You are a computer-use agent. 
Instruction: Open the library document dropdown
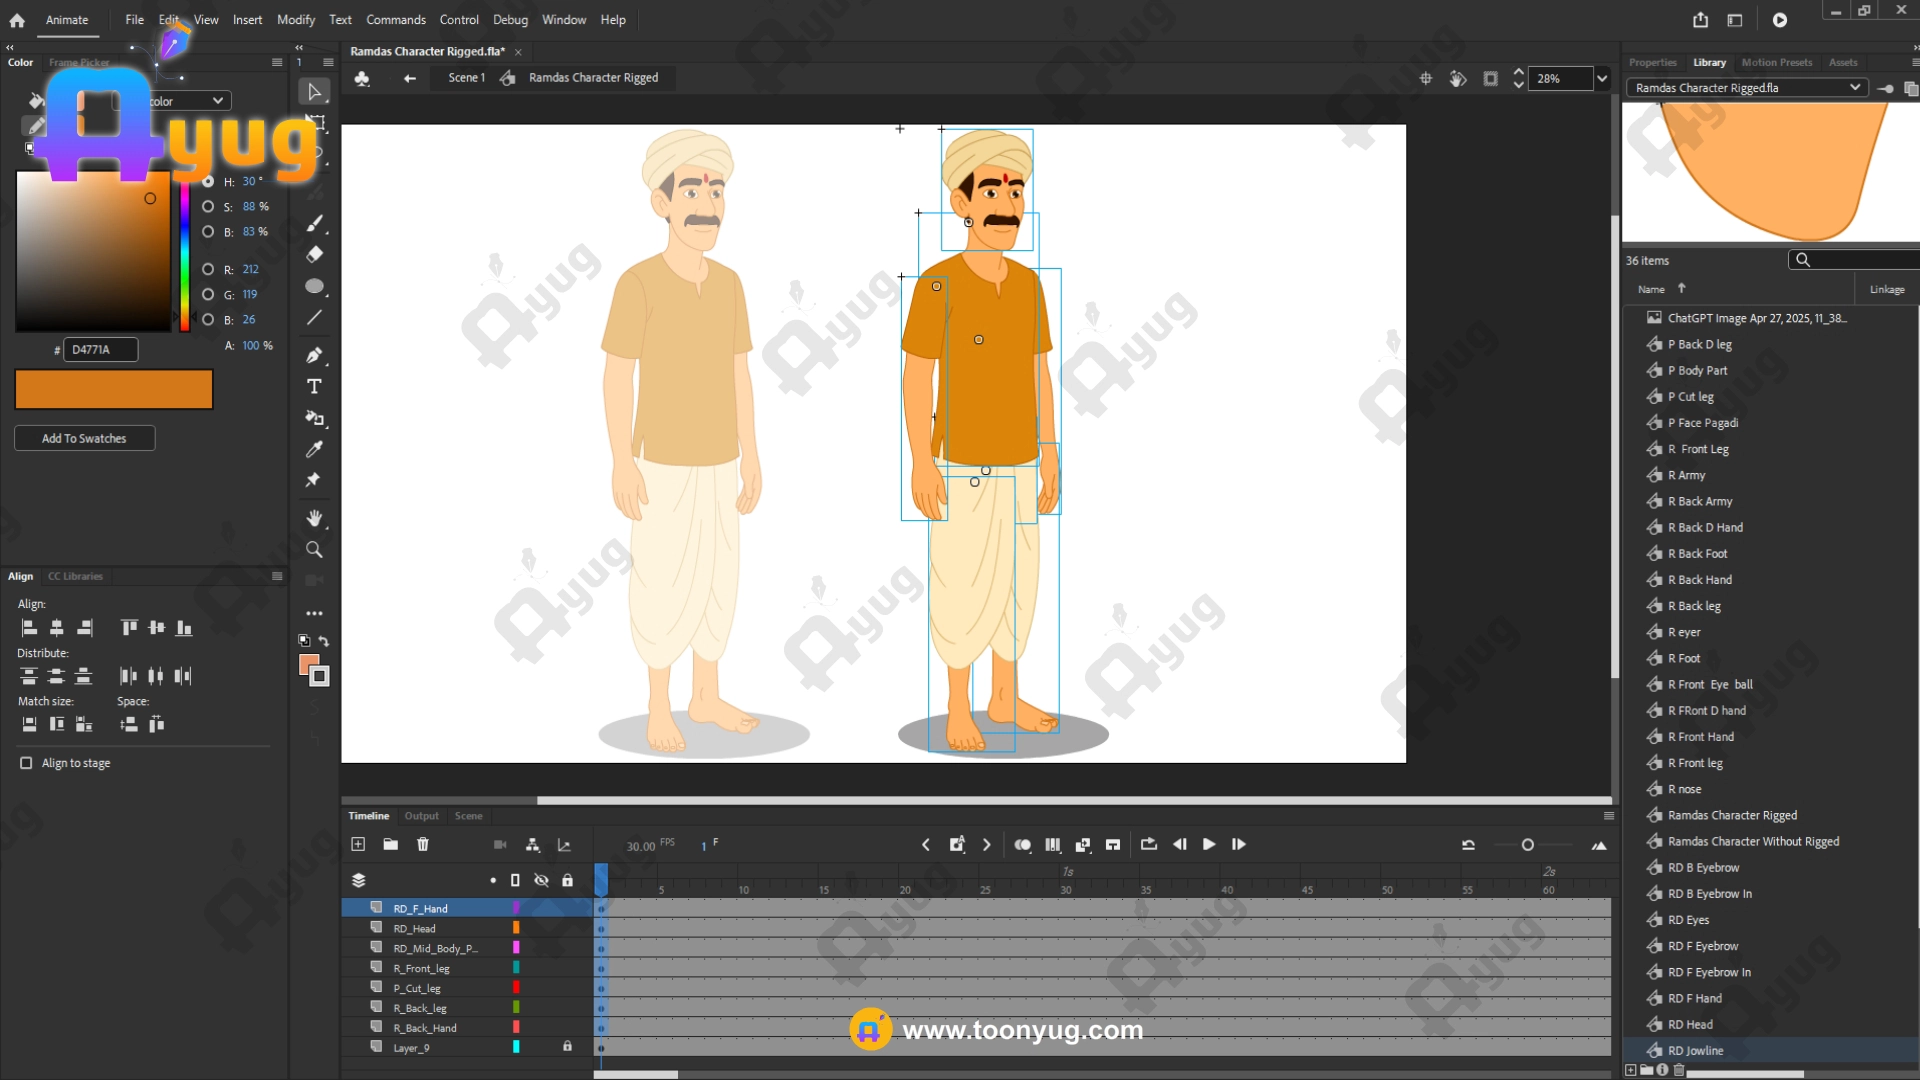1855,88
